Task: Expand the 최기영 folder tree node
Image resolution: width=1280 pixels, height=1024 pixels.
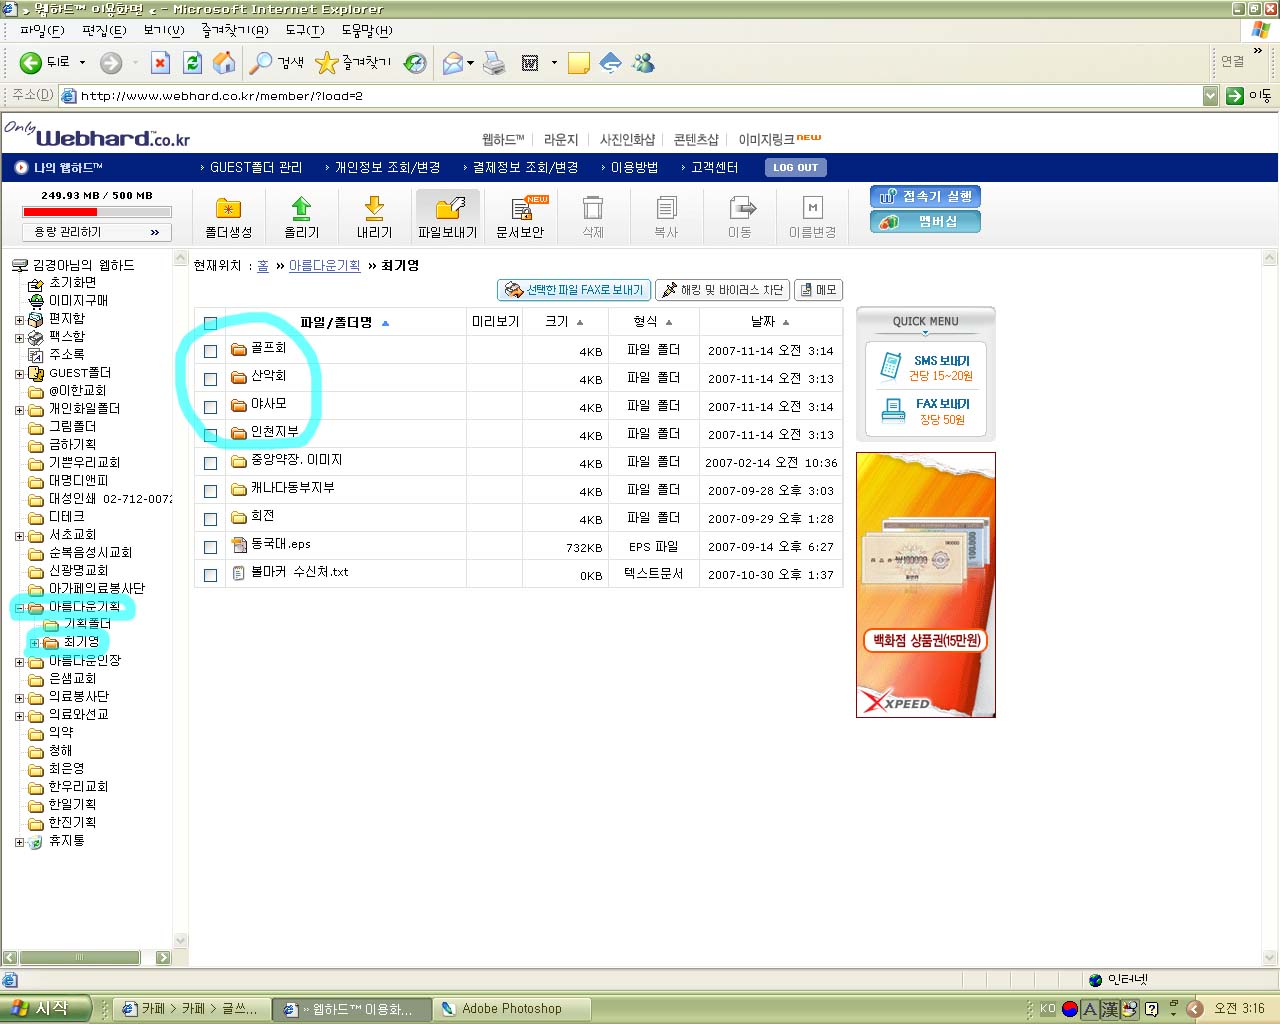Action: (x=34, y=643)
